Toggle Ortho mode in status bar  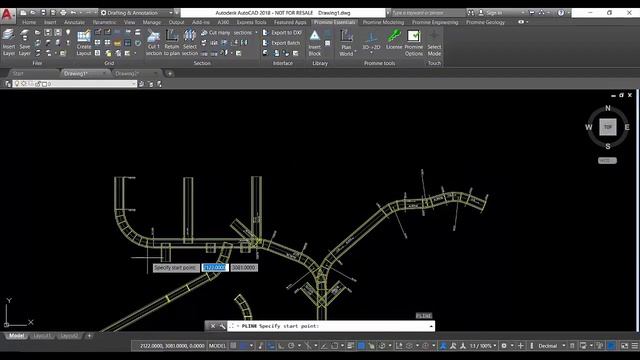pos(281,346)
